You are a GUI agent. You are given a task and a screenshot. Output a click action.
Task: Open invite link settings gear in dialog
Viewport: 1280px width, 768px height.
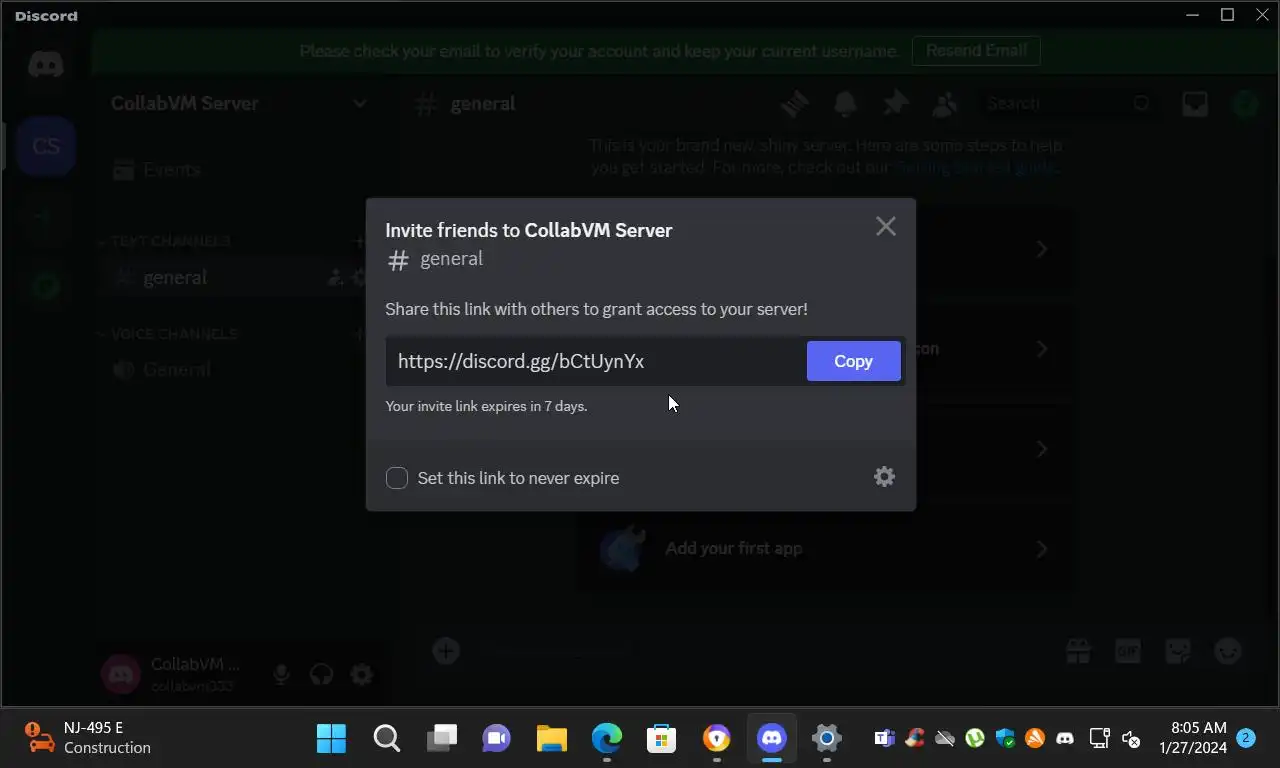884,477
